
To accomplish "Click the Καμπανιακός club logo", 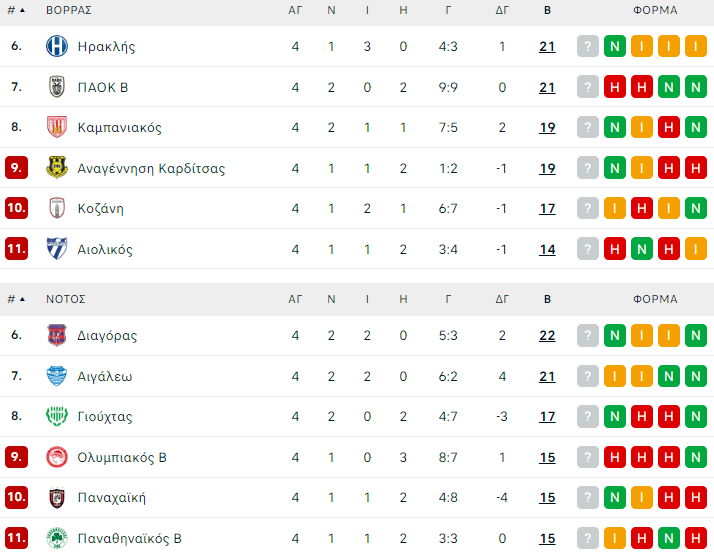I will pyautogui.click(x=56, y=128).
